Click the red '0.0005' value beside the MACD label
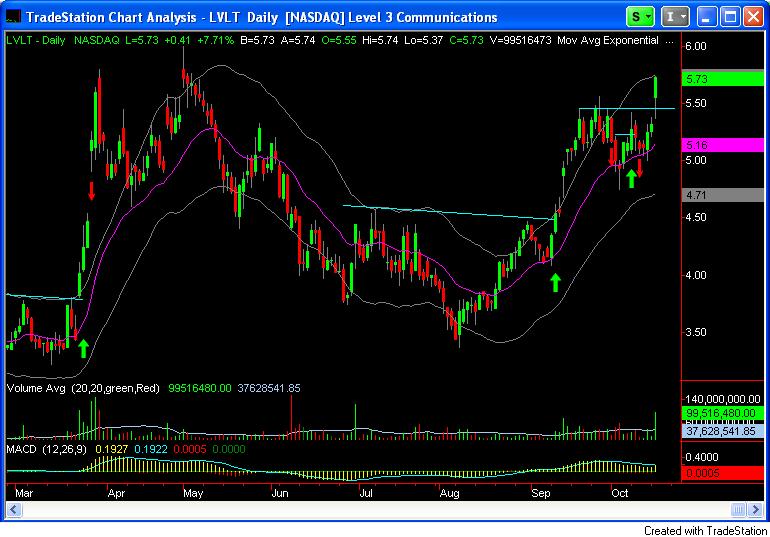 tap(190, 449)
